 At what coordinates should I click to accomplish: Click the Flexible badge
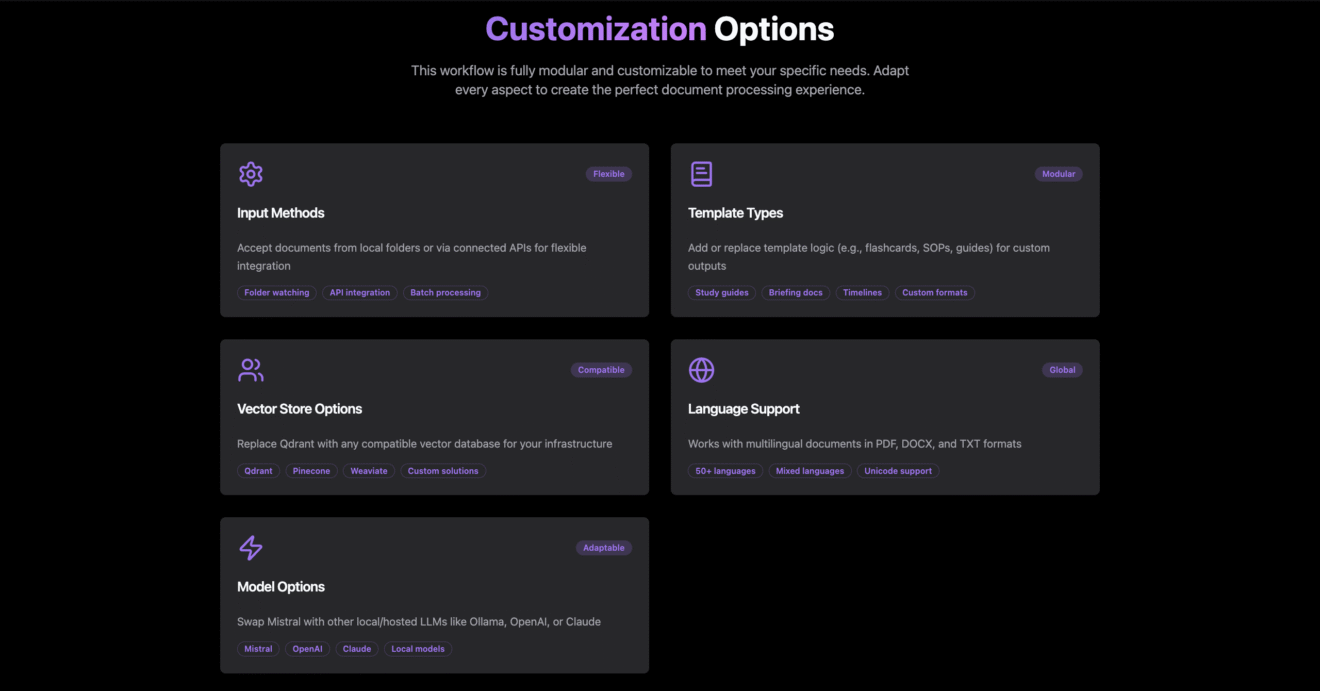click(609, 174)
